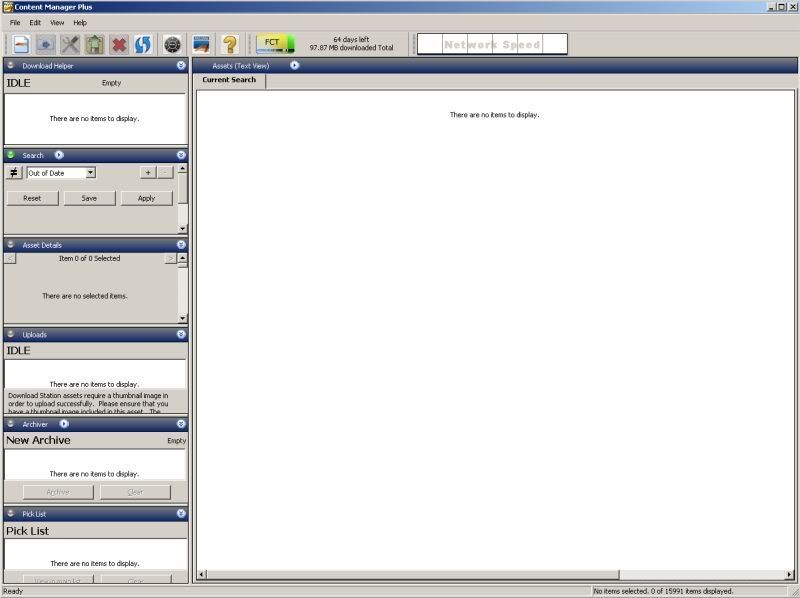This screenshot has height=598, width=800.
Task: Open the Edit menu
Action: pos(35,22)
